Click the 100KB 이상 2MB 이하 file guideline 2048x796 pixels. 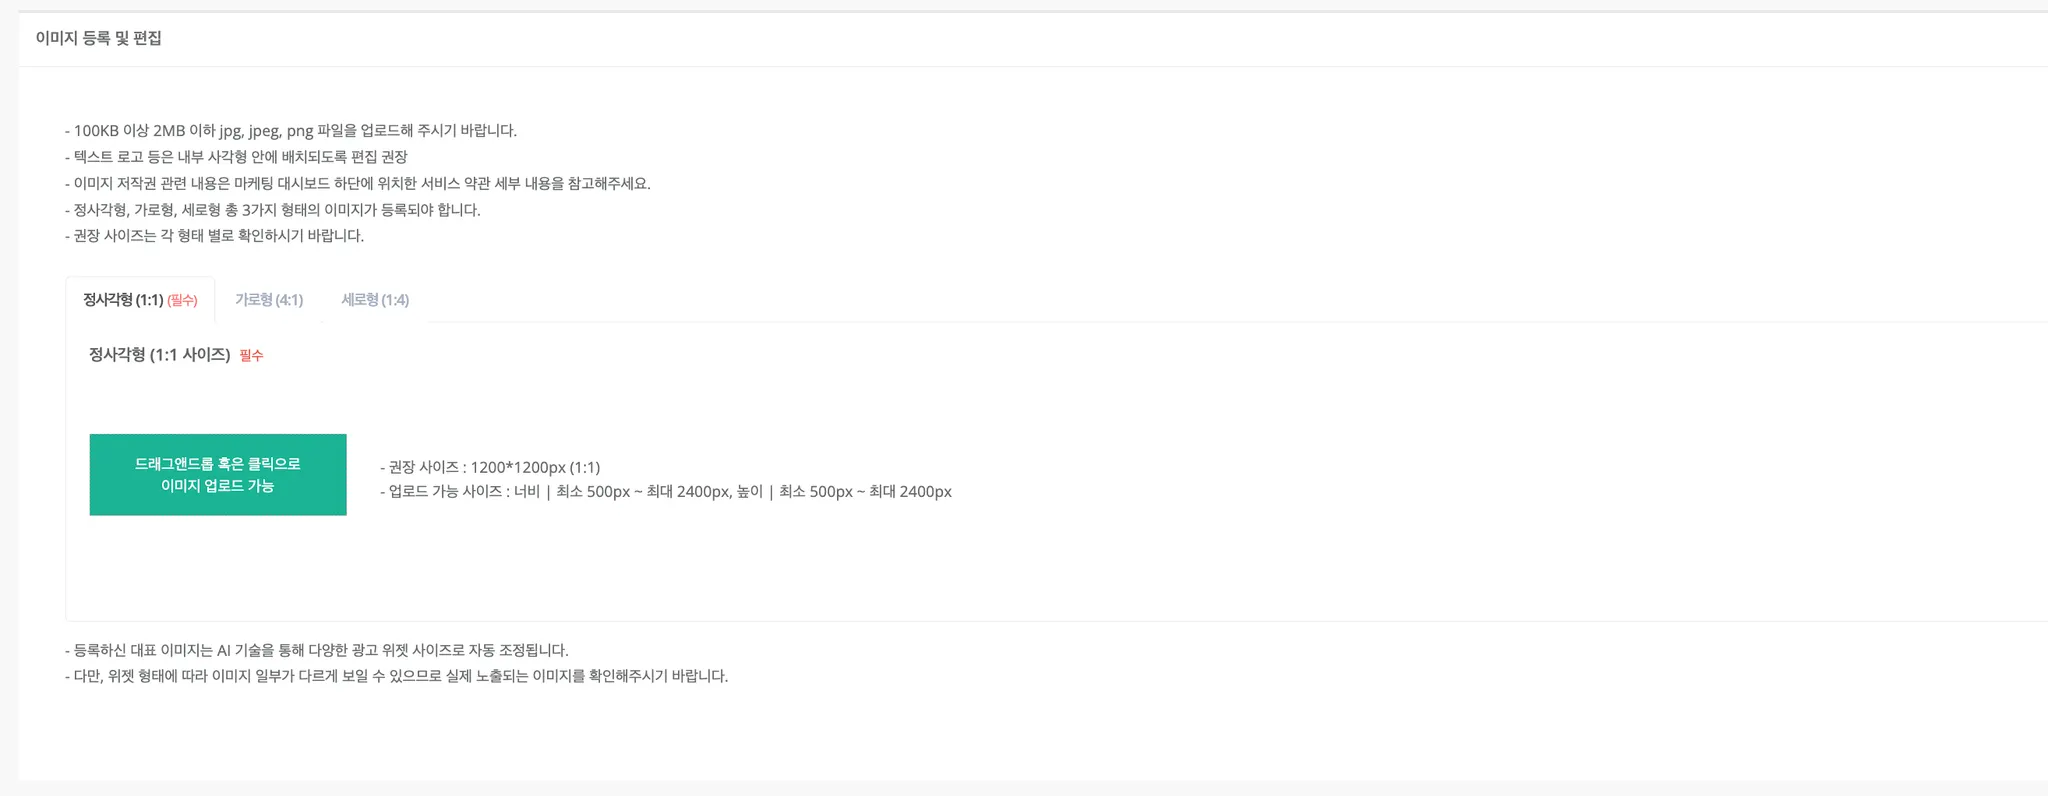pos(291,131)
